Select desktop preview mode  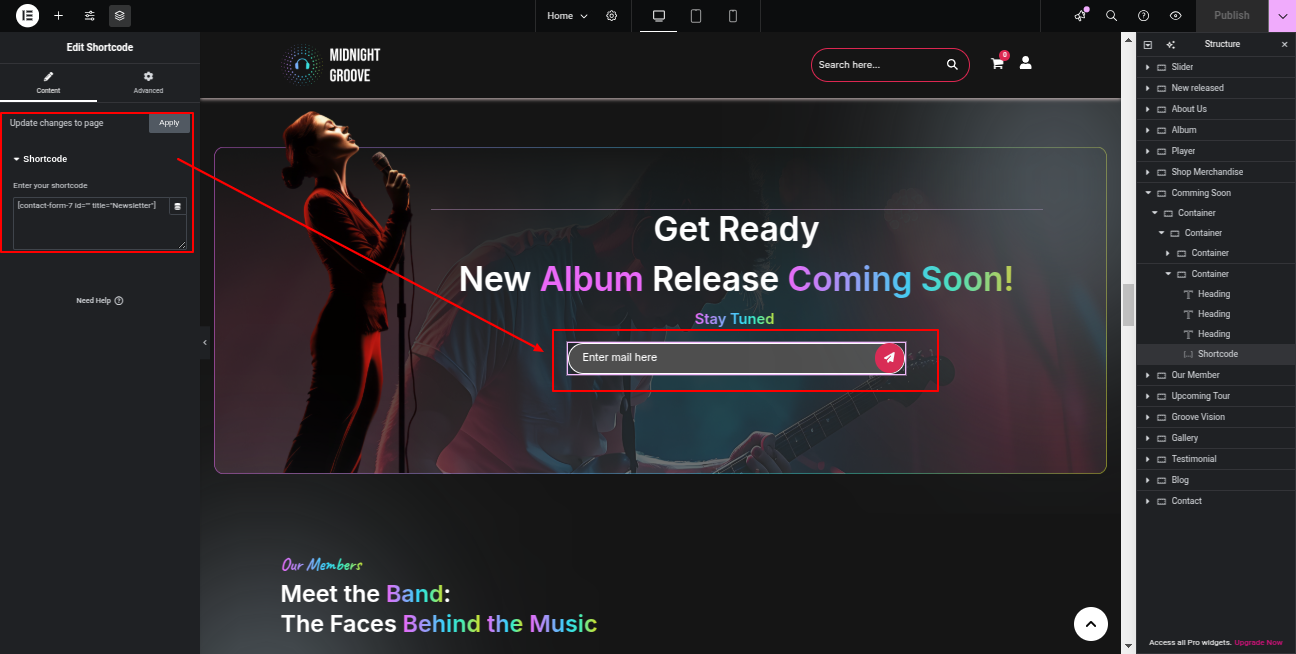pyautogui.click(x=659, y=16)
